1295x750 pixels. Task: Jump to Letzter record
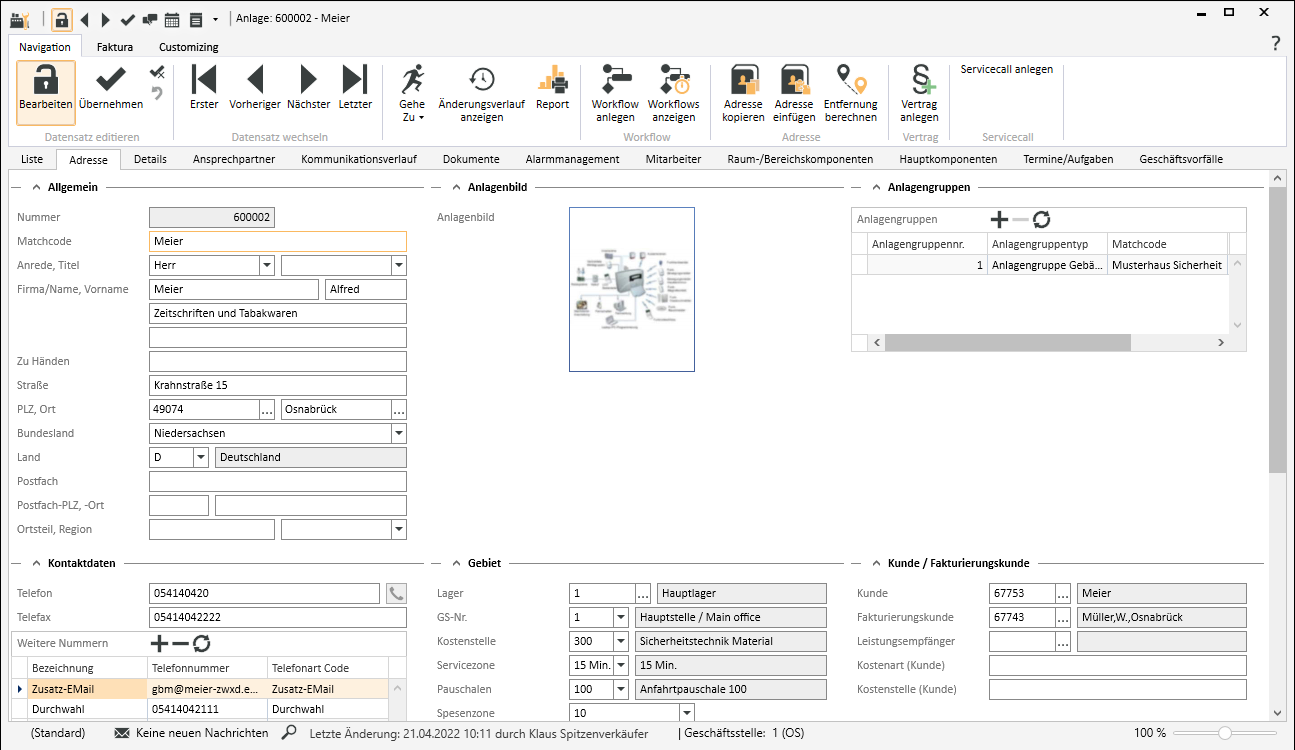point(355,88)
